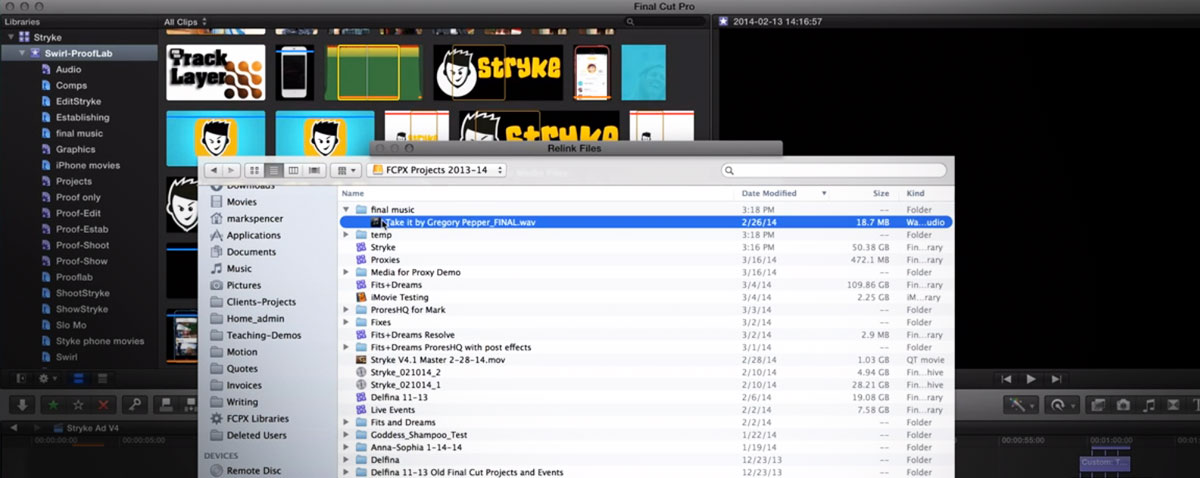This screenshot has width=1200, height=478.
Task: Click the file dialog search field
Action: tap(833, 171)
